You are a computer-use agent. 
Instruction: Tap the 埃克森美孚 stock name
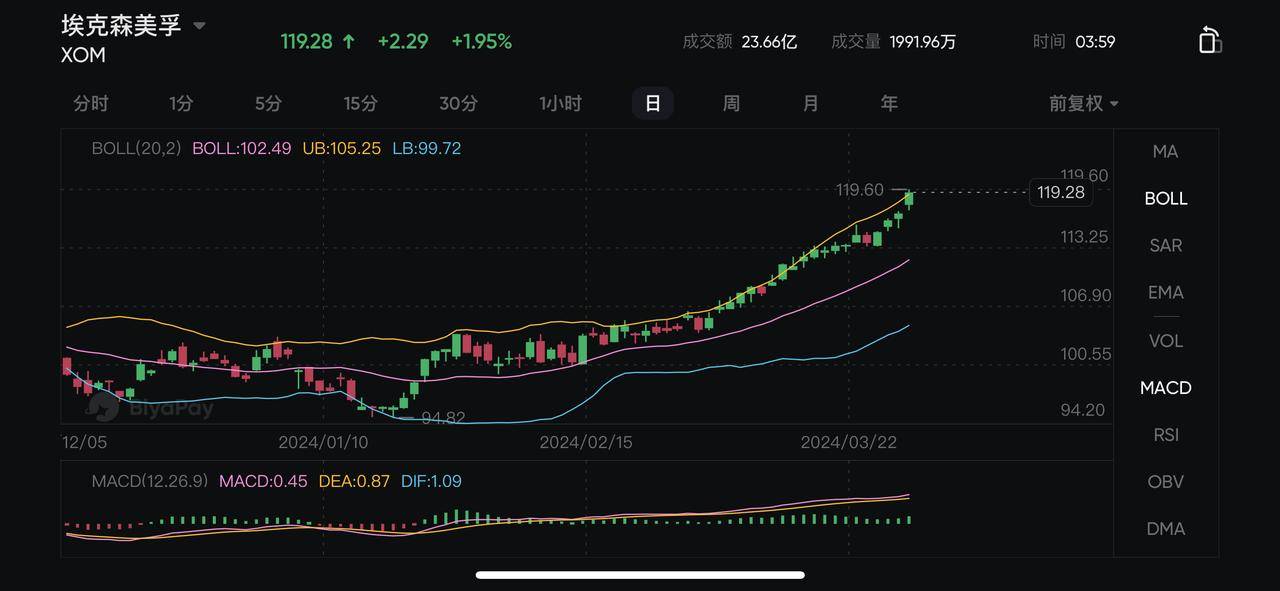121,25
